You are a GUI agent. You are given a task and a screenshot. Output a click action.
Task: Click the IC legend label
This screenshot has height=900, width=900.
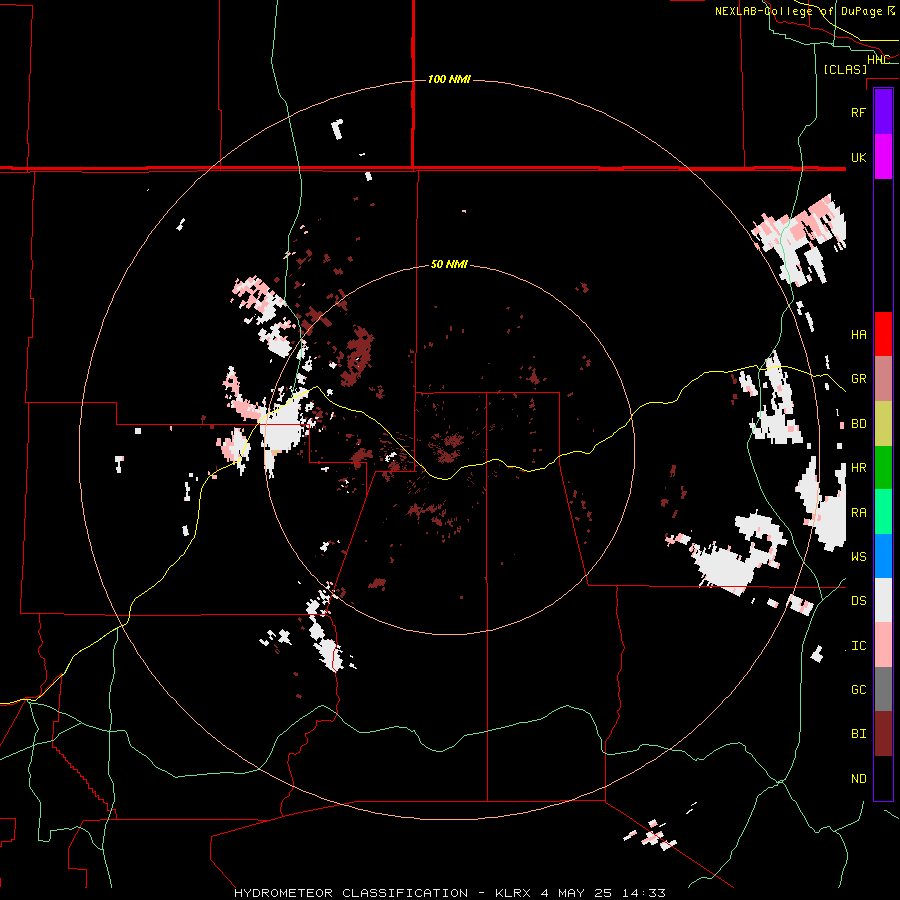[858, 646]
